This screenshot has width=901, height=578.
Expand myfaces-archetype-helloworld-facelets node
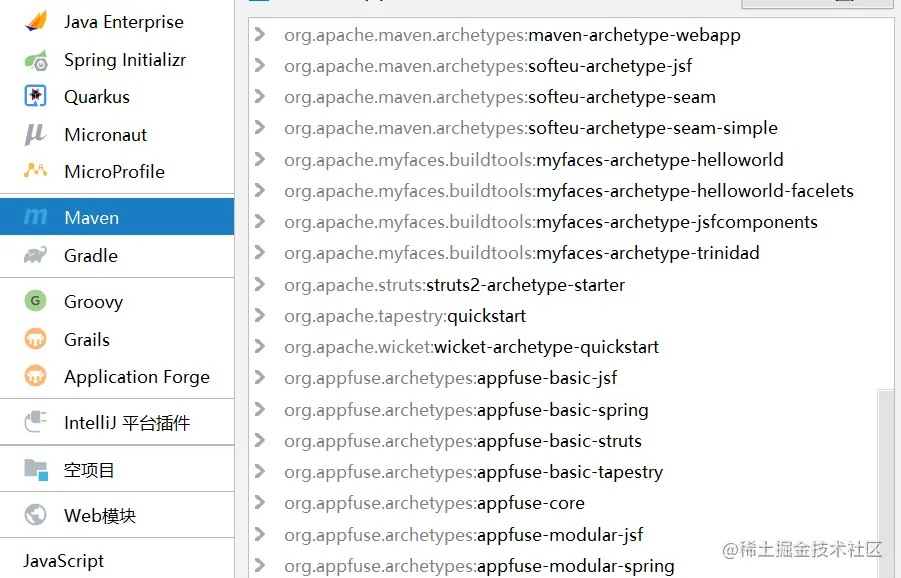(x=260, y=190)
